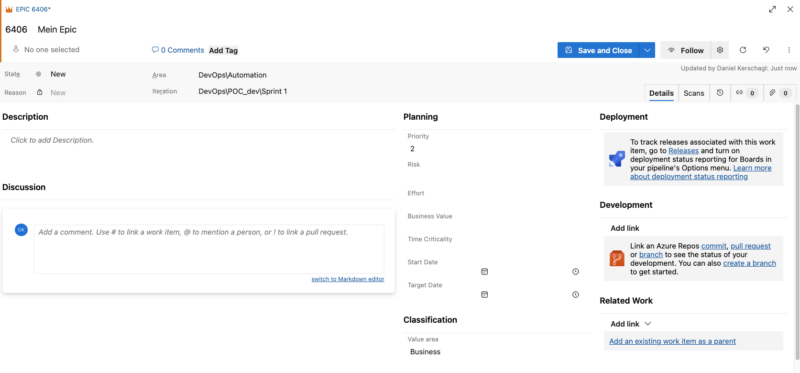Open the Save and Close dropdown arrow
Viewport: 800px width, 373px height.
(647, 50)
